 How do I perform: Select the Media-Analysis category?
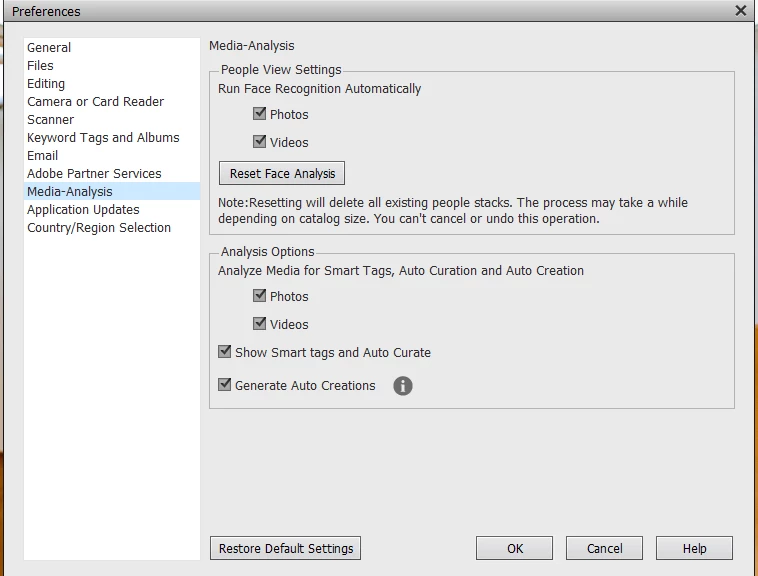click(x=112, y=191)
